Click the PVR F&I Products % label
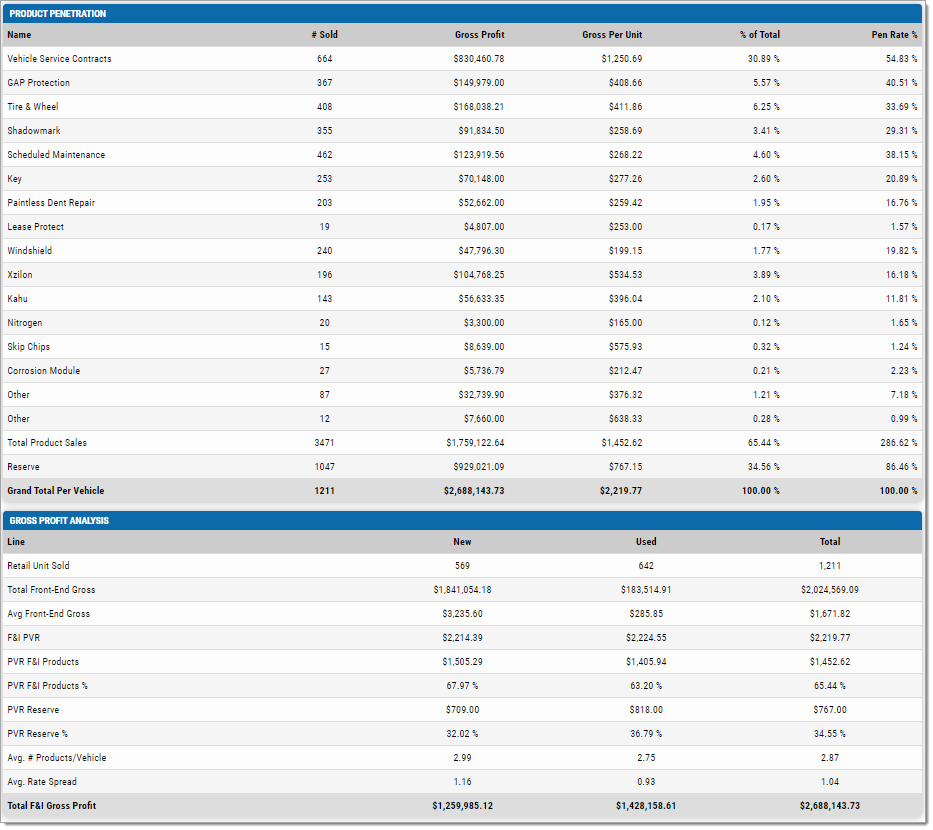The width and height of the screenshot is (933, 830). coord(48,686)
